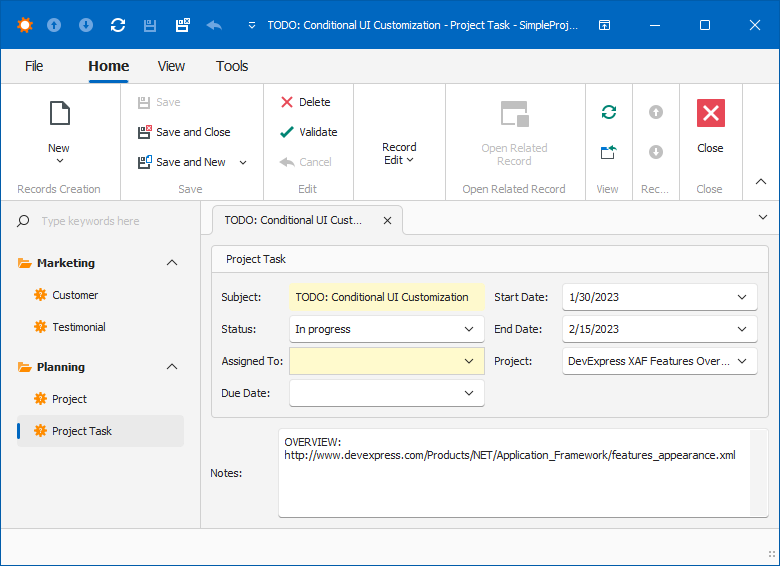Open the Project lookup dropdown

point(742,361)
